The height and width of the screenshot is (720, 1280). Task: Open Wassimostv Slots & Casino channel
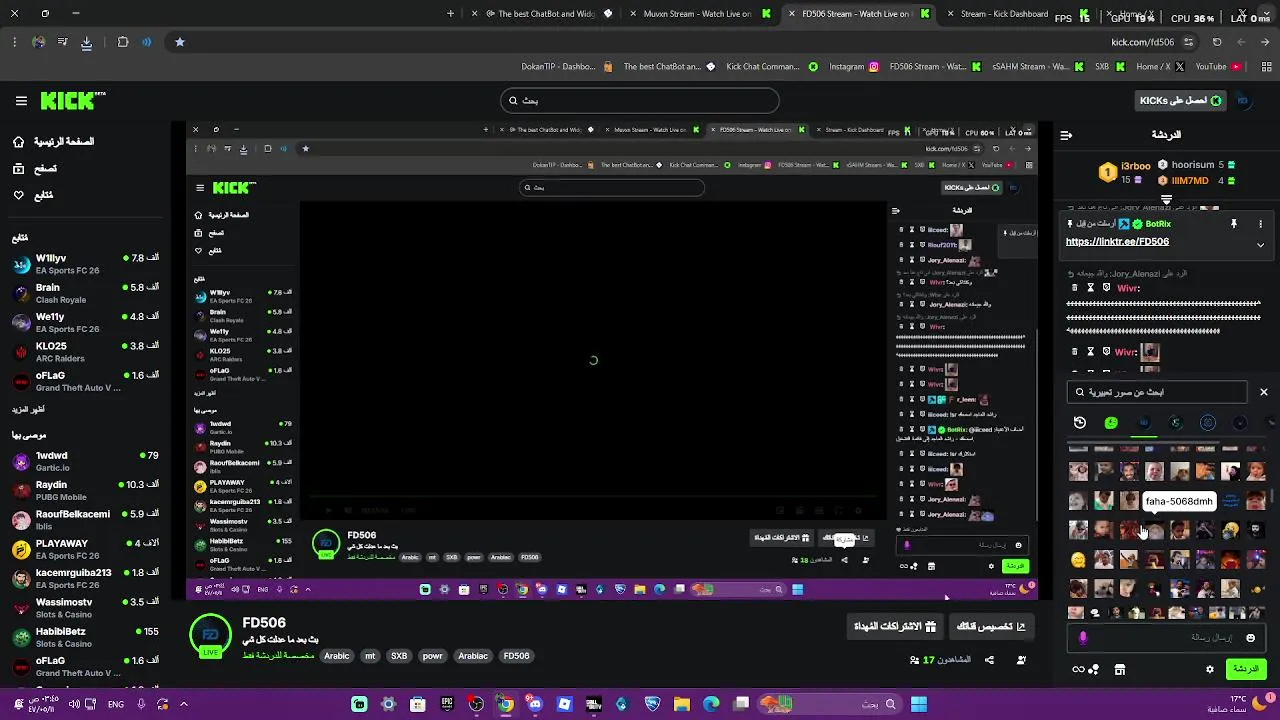(85, 608)
